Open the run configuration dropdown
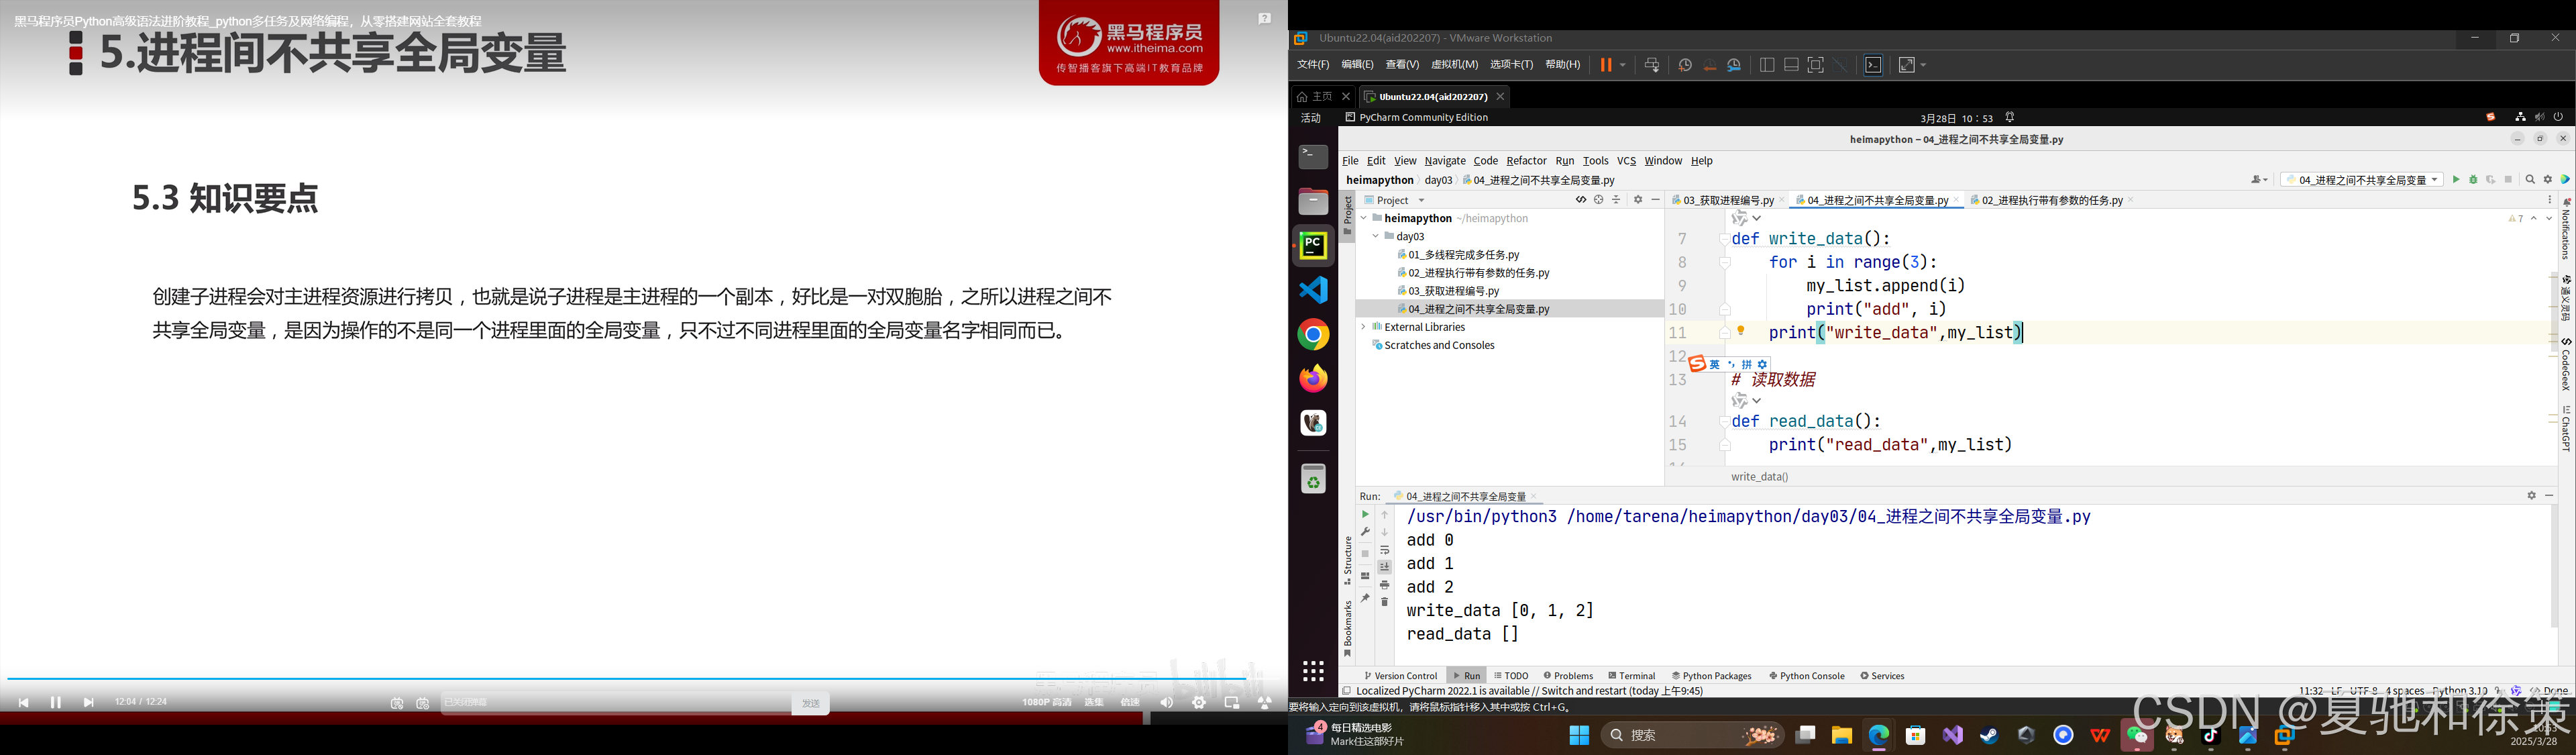 (2361, 180)
